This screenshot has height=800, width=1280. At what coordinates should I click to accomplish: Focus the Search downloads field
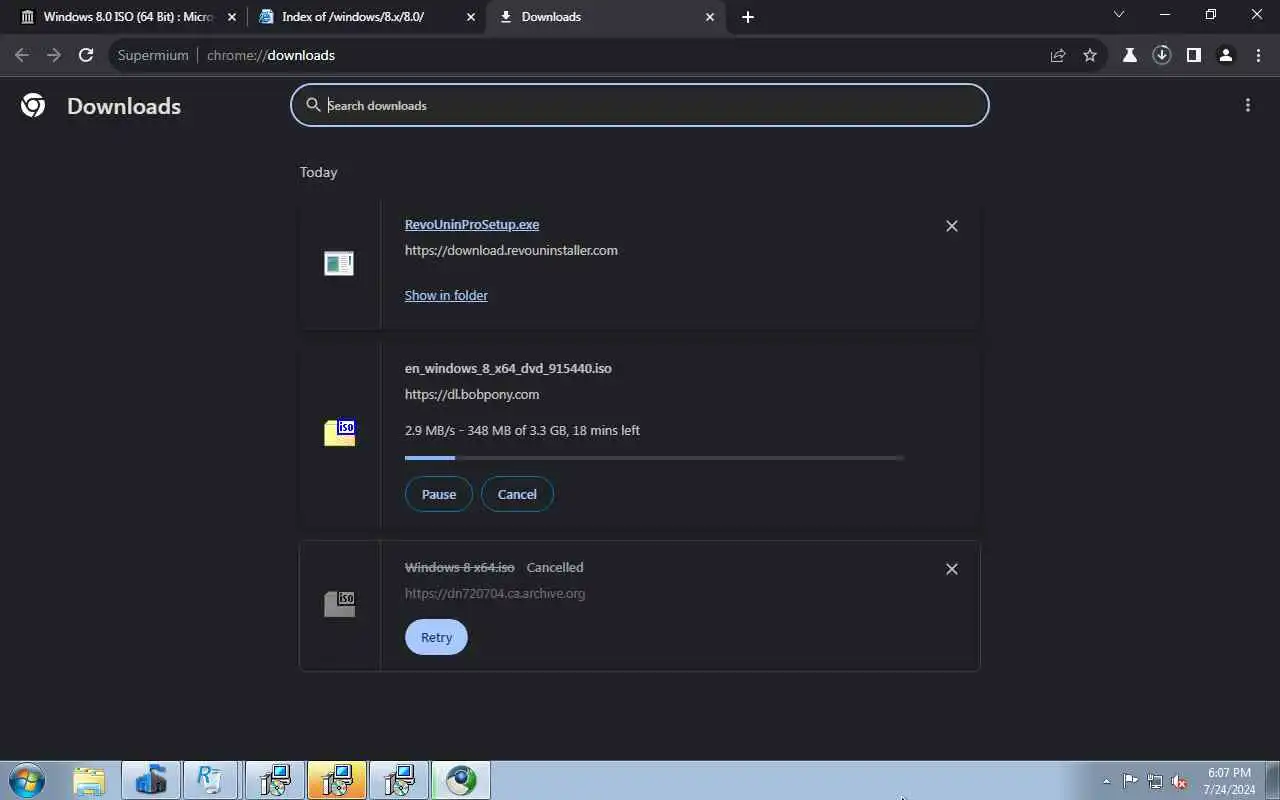[x=640, y=105]
